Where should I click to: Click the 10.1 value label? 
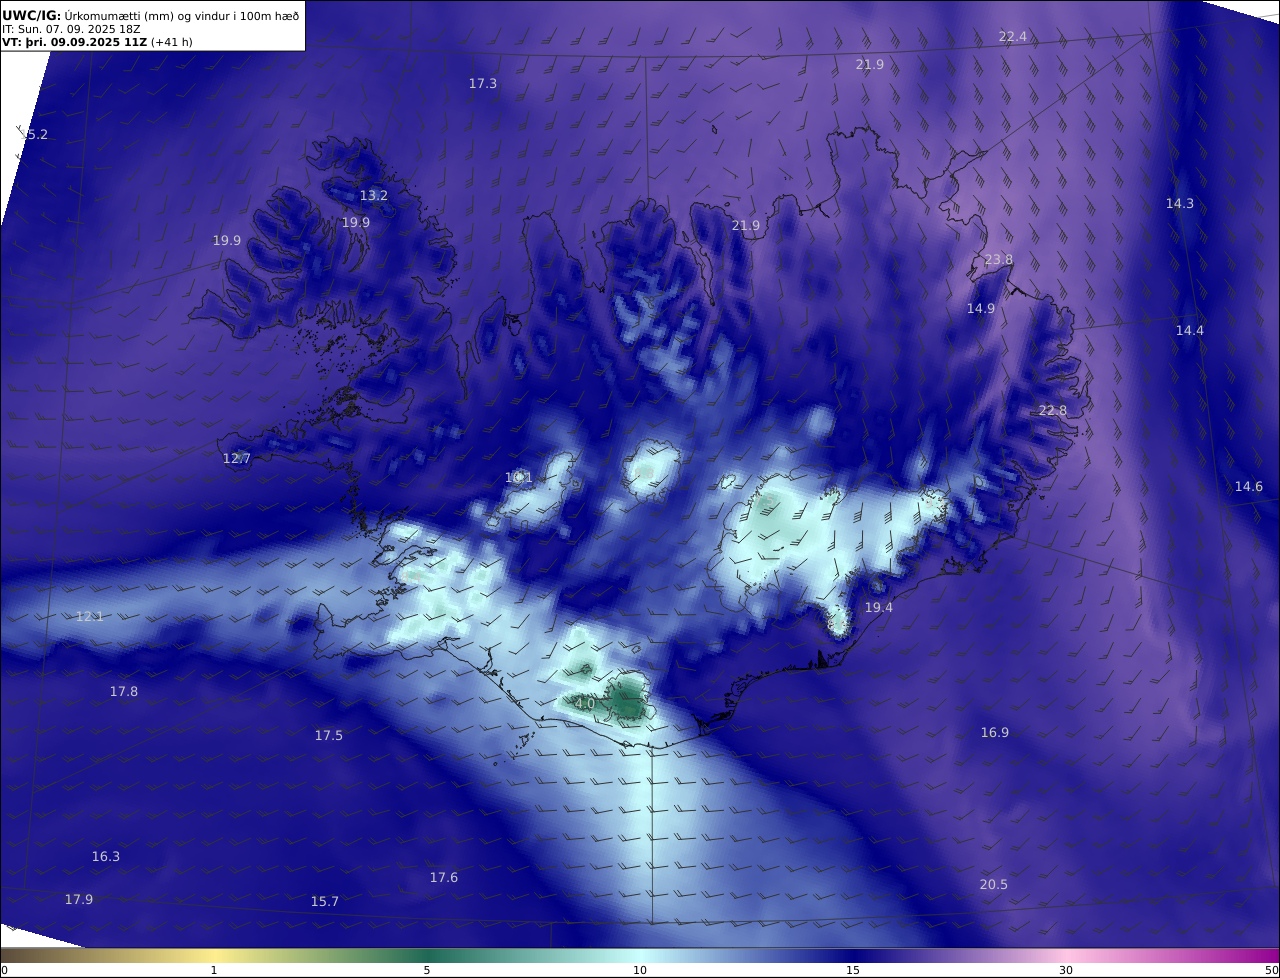[519, 478]
